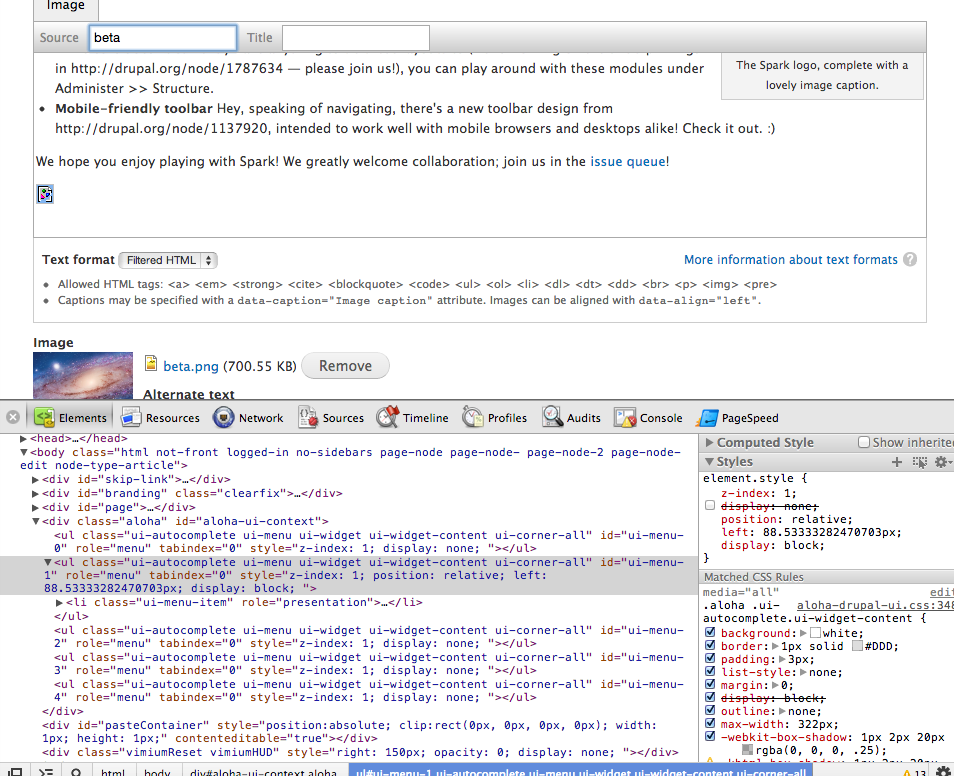Open the Elements panel in DevTools
The image size is (954, 776).
[x=72, y=418]
